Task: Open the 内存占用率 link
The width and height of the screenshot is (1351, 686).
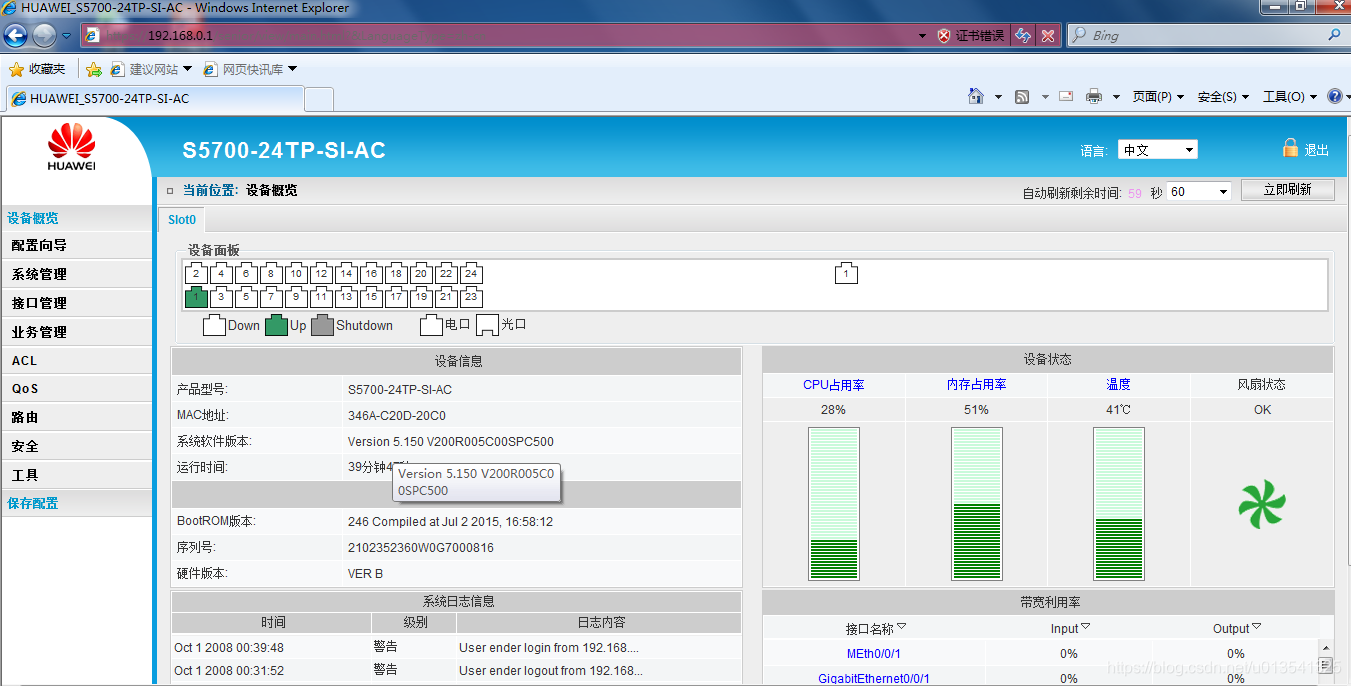Action: (977, 385)
